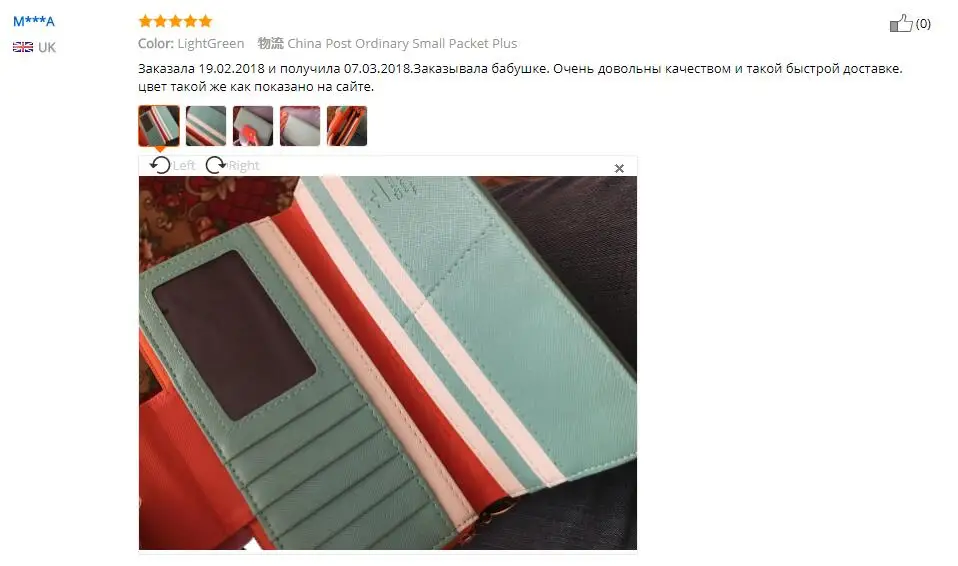Click the (0) helpful vote count
This screenshot has height=566, width=958.
923,23
